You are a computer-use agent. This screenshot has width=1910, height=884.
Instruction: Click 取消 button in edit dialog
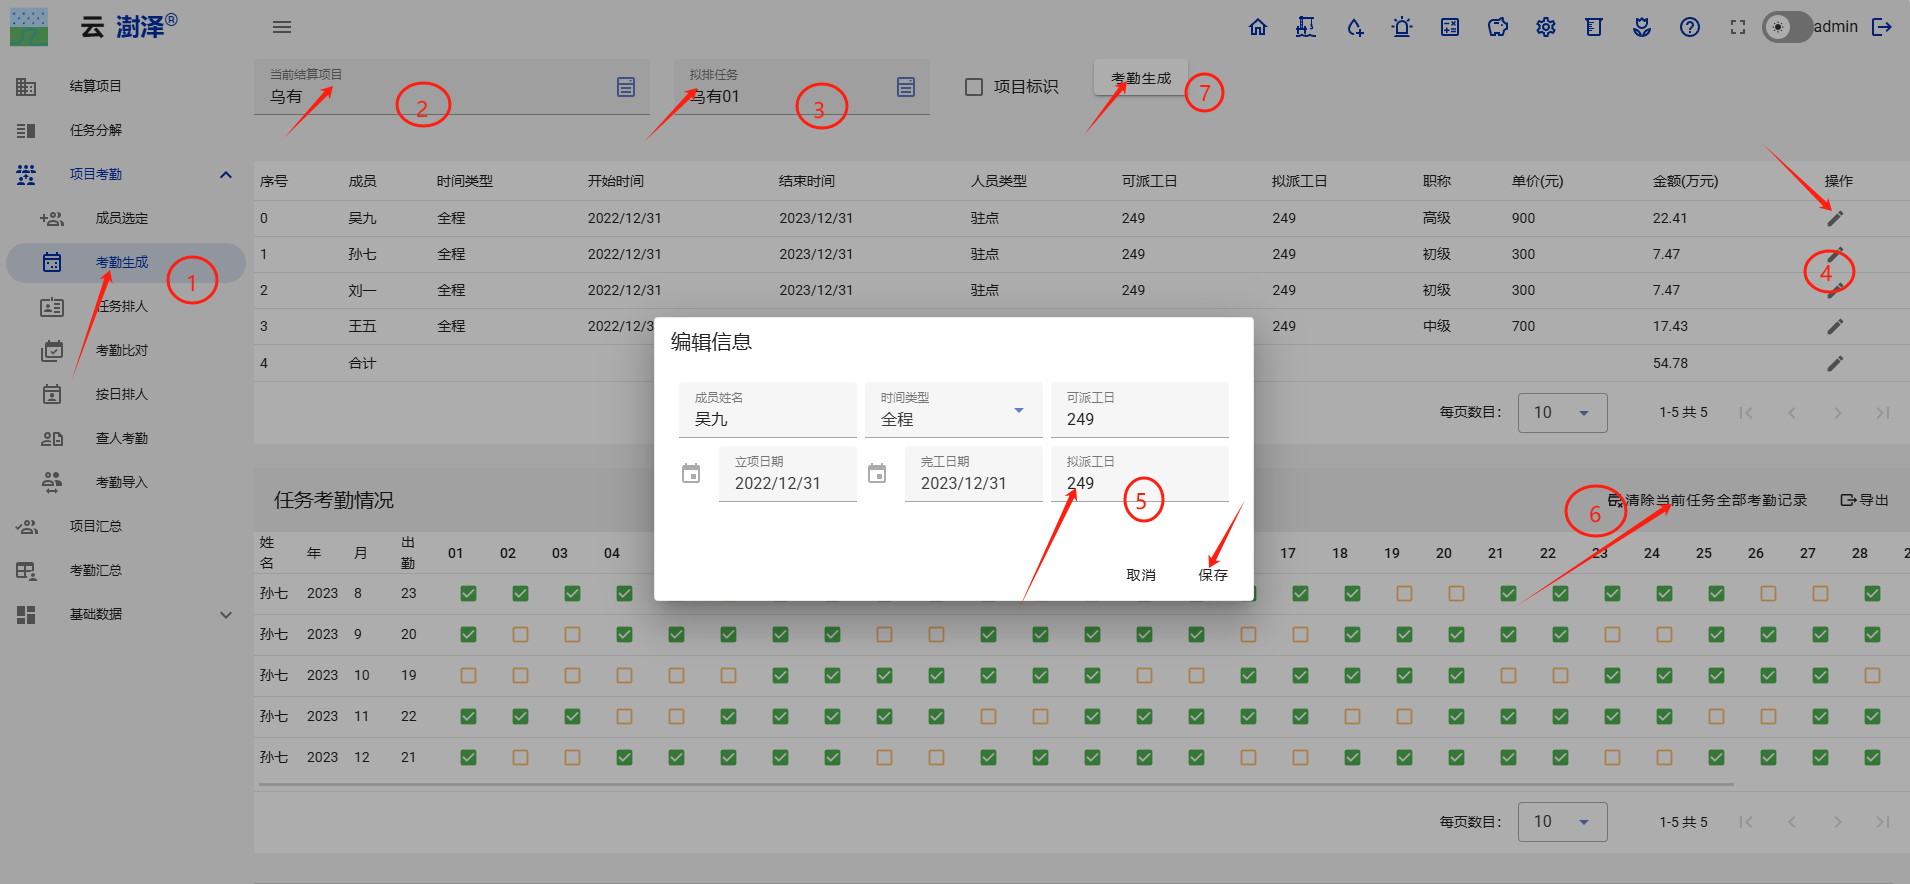click(1141, 575)
